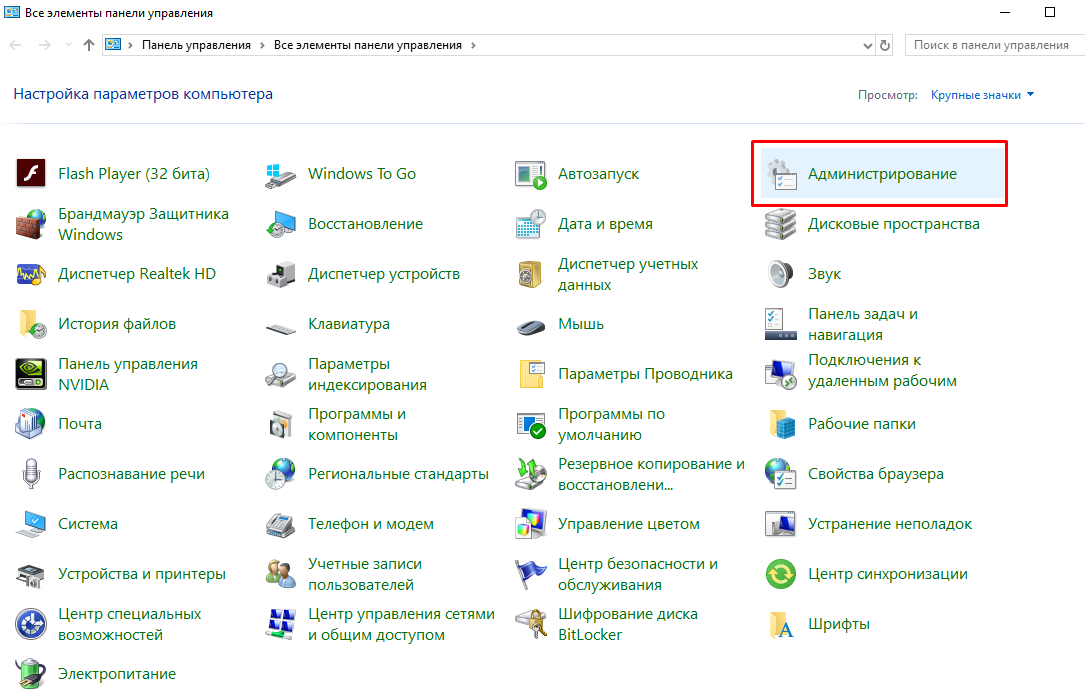
Task: Maximize the Control Panel window
Action: (x=1050, y=12)
